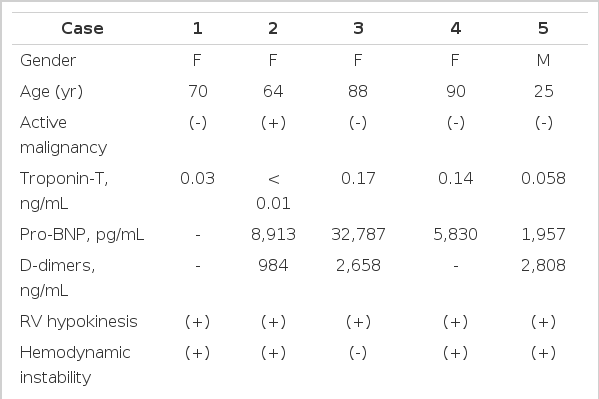Click Pro-BNP value 5,830
Screen dimensions: 599x399
tap(455, 234)
